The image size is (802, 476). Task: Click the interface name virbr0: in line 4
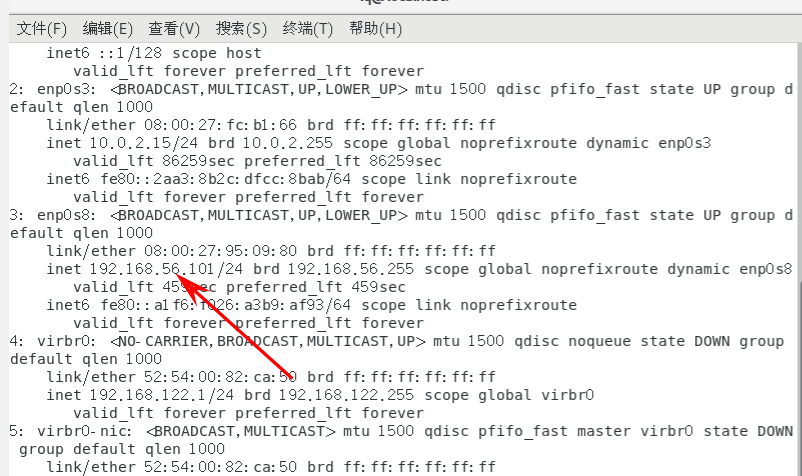66,341
